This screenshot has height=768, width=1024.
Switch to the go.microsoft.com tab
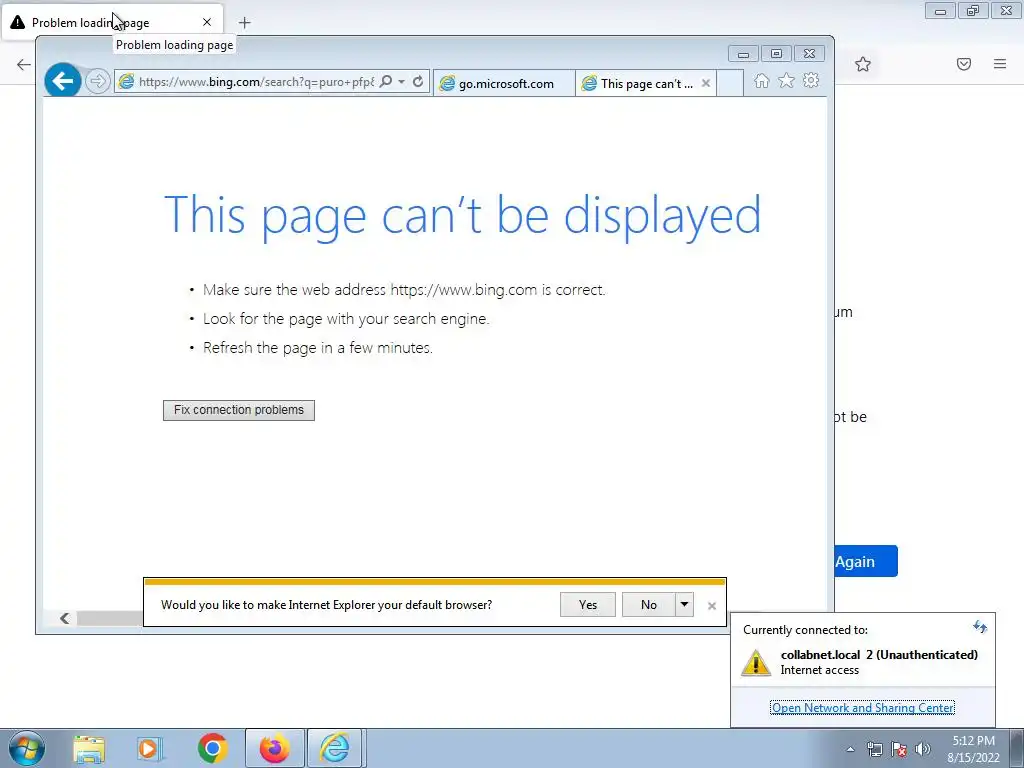(504, 84)
